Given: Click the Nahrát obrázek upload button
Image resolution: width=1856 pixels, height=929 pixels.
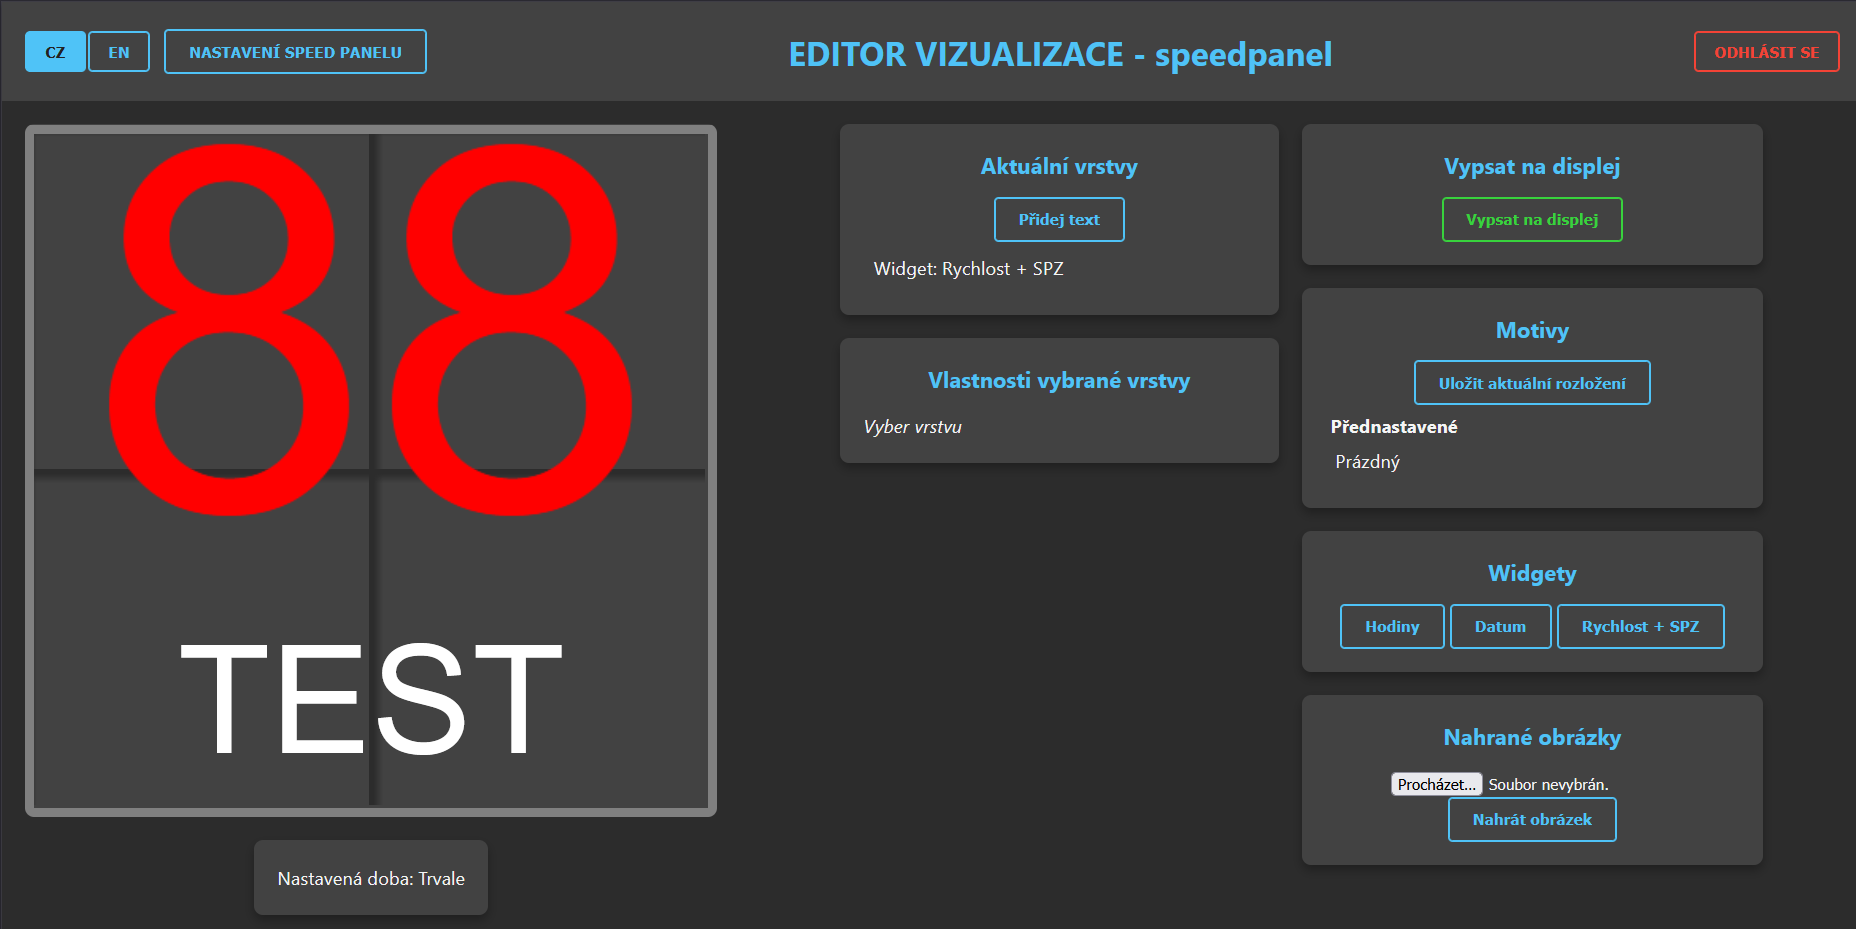Looking at the screenshot, I should coord(1531,820).
